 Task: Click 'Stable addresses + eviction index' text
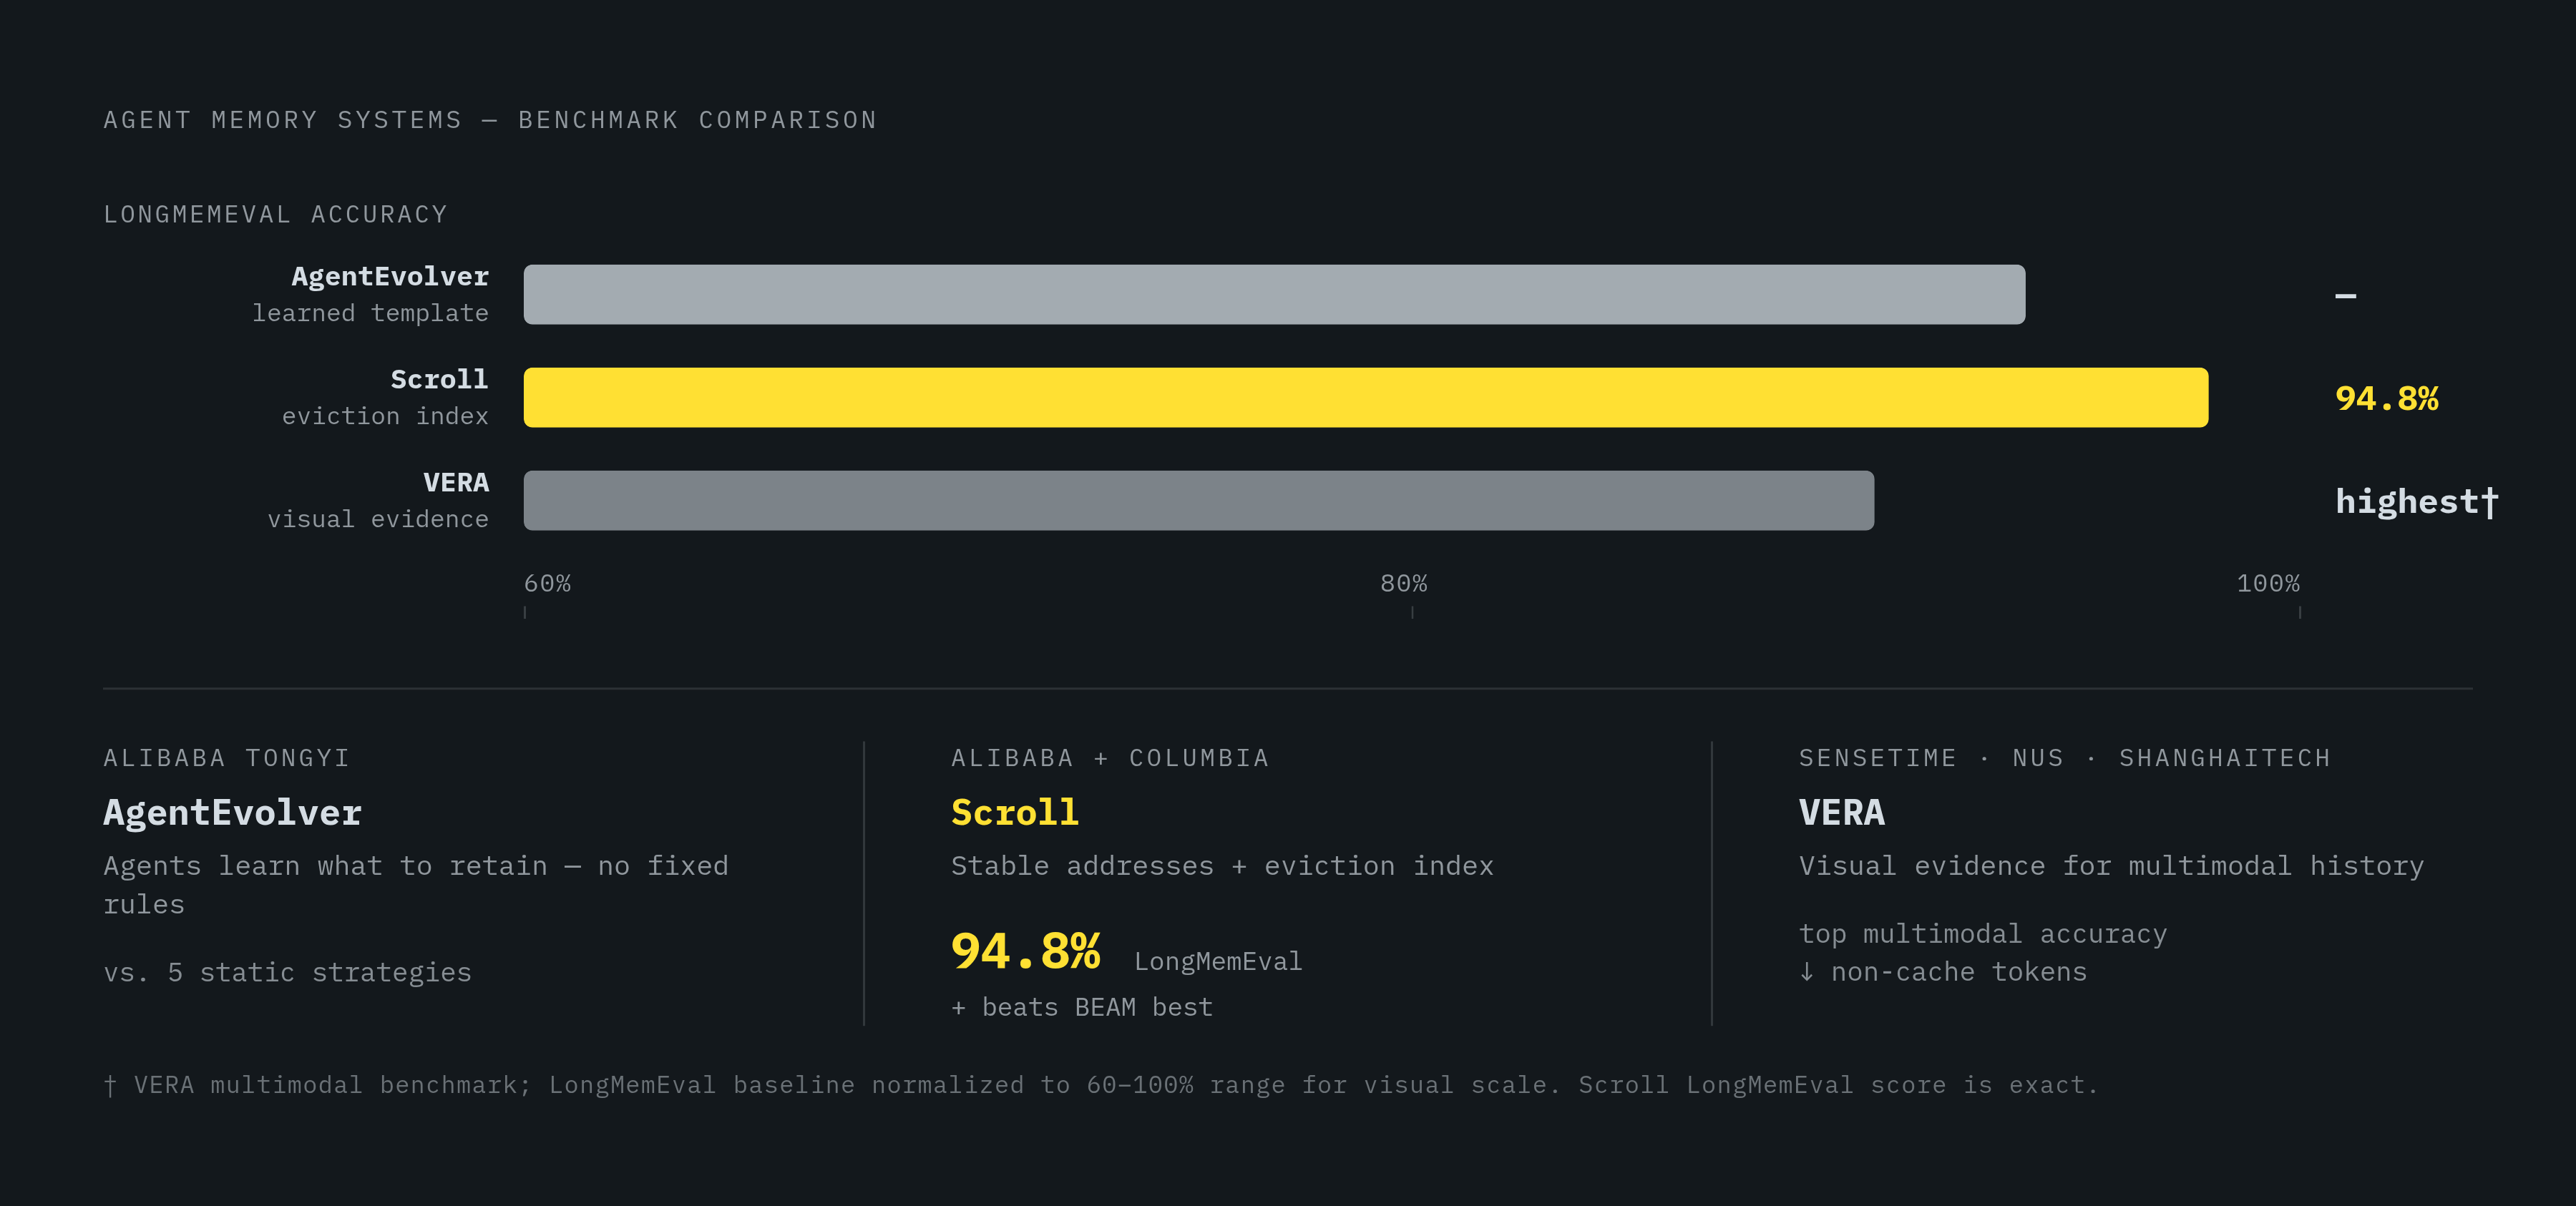pos(1222,866)
